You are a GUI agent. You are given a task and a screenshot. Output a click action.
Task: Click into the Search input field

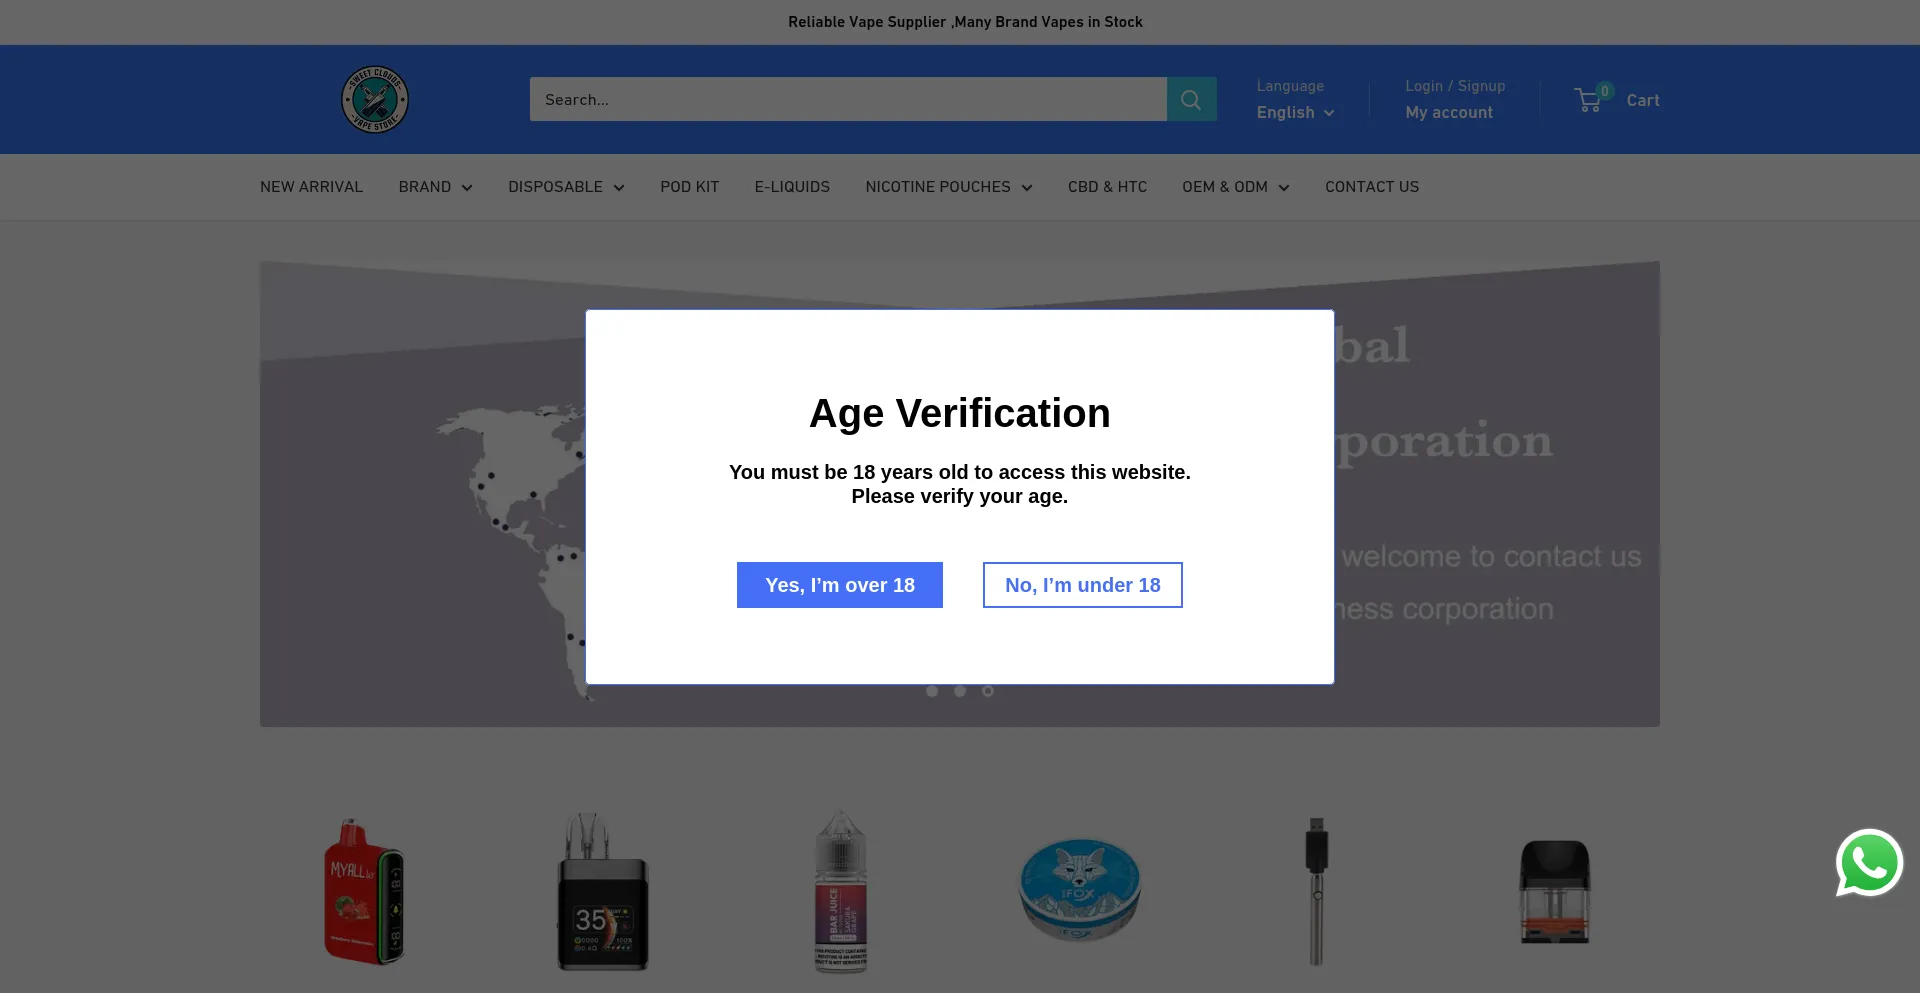tap(847, 99)
